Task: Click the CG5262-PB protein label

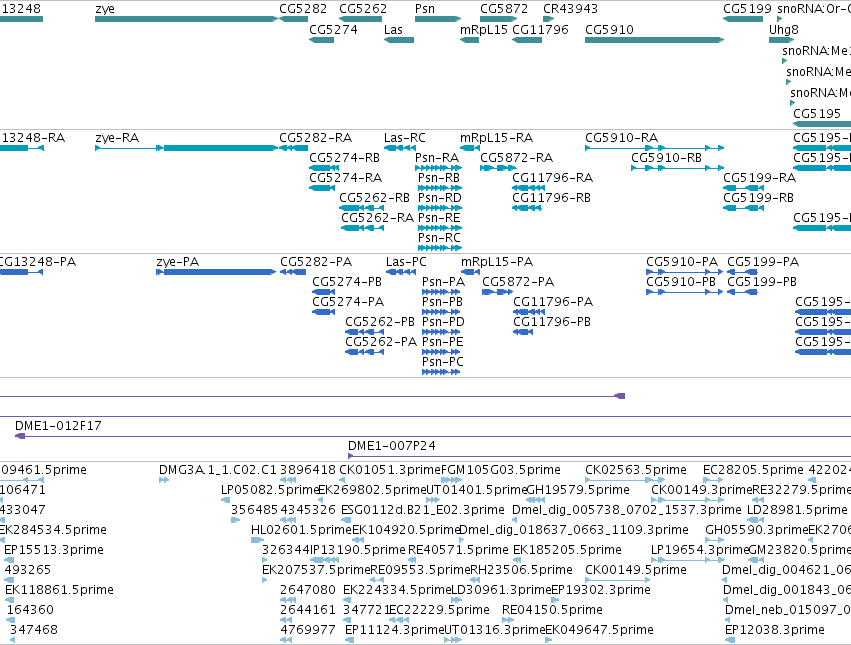Action: click(x=380, y=322)
